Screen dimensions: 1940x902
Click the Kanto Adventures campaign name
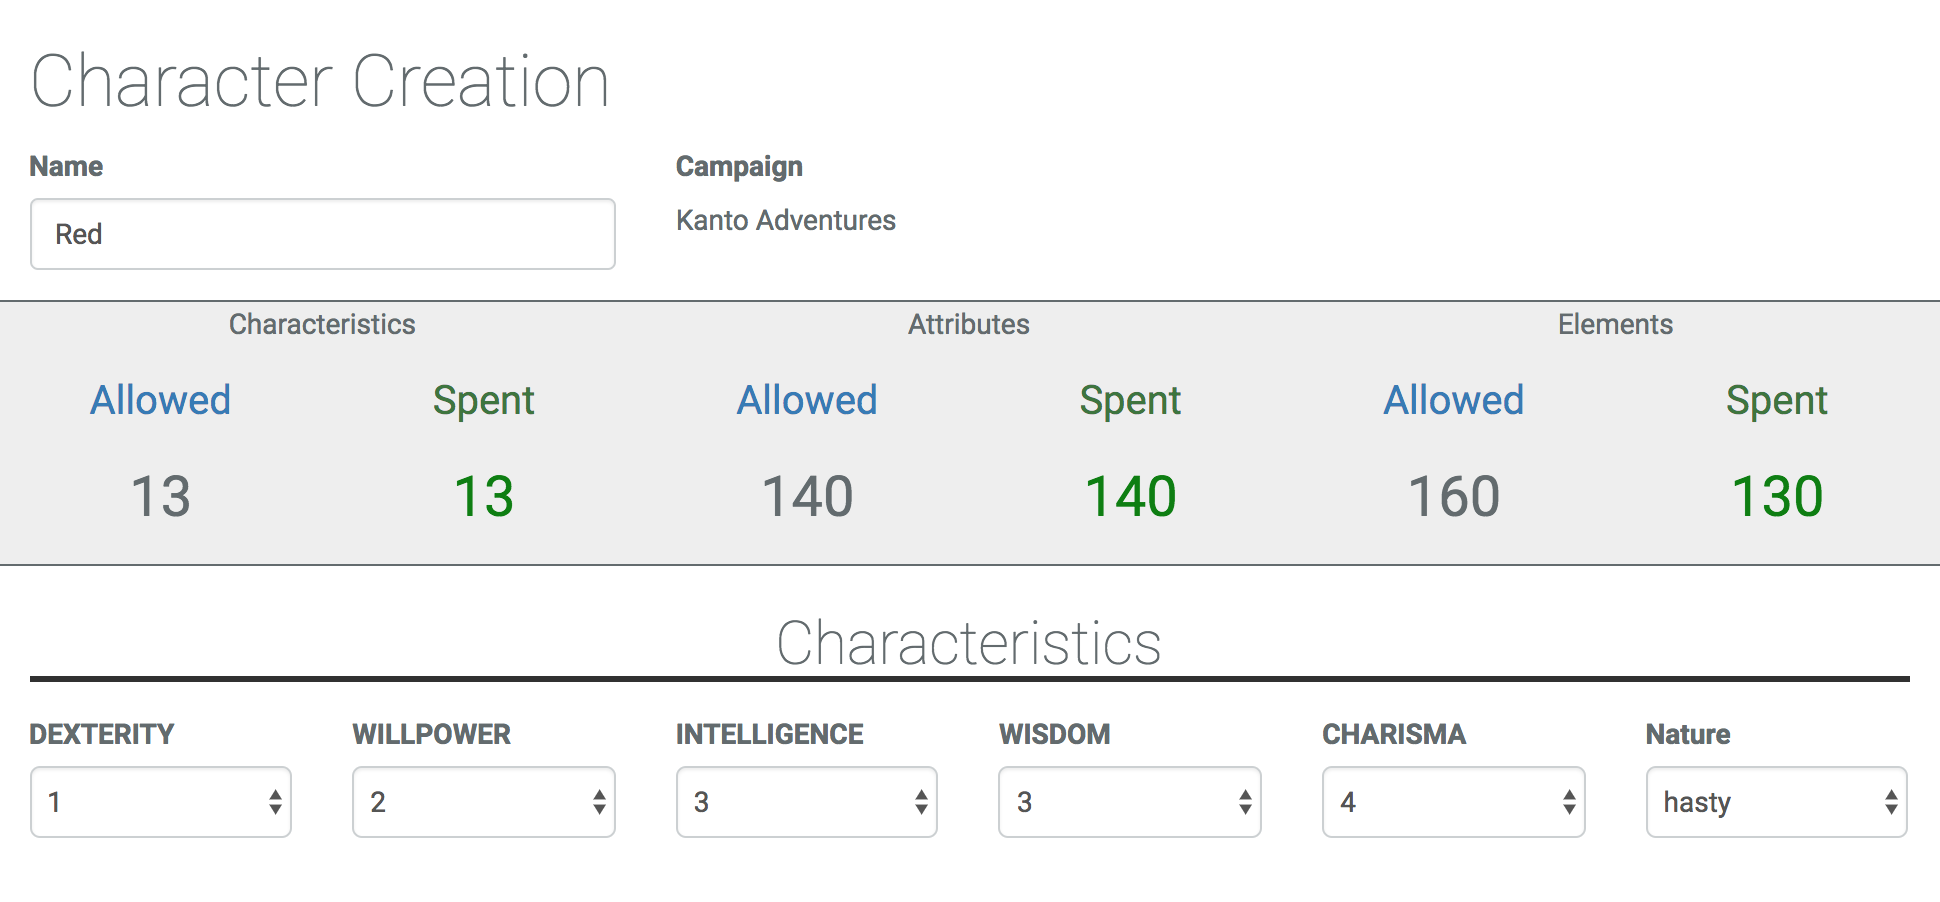[786, 220]
